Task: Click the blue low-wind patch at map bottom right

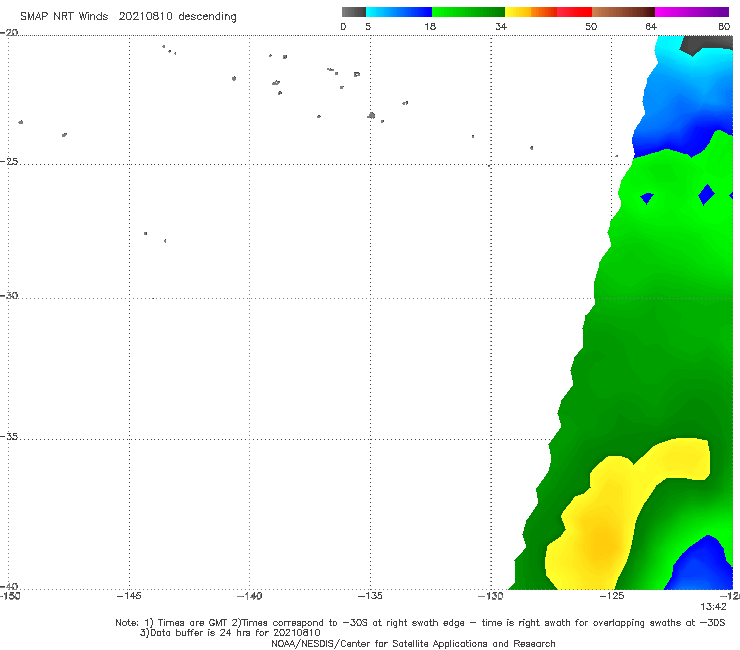Action: [701, 566]
